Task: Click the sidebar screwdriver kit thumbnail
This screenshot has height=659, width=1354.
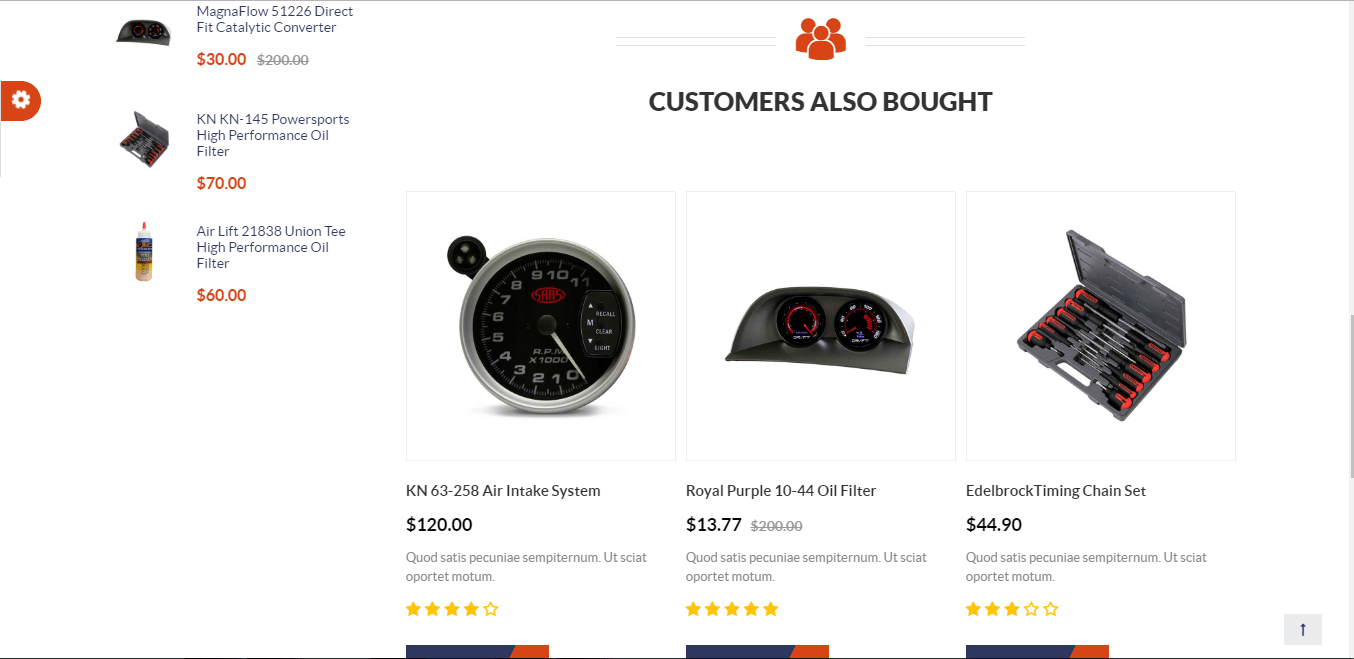Action: pyautogui.click(x=144, y=138)
